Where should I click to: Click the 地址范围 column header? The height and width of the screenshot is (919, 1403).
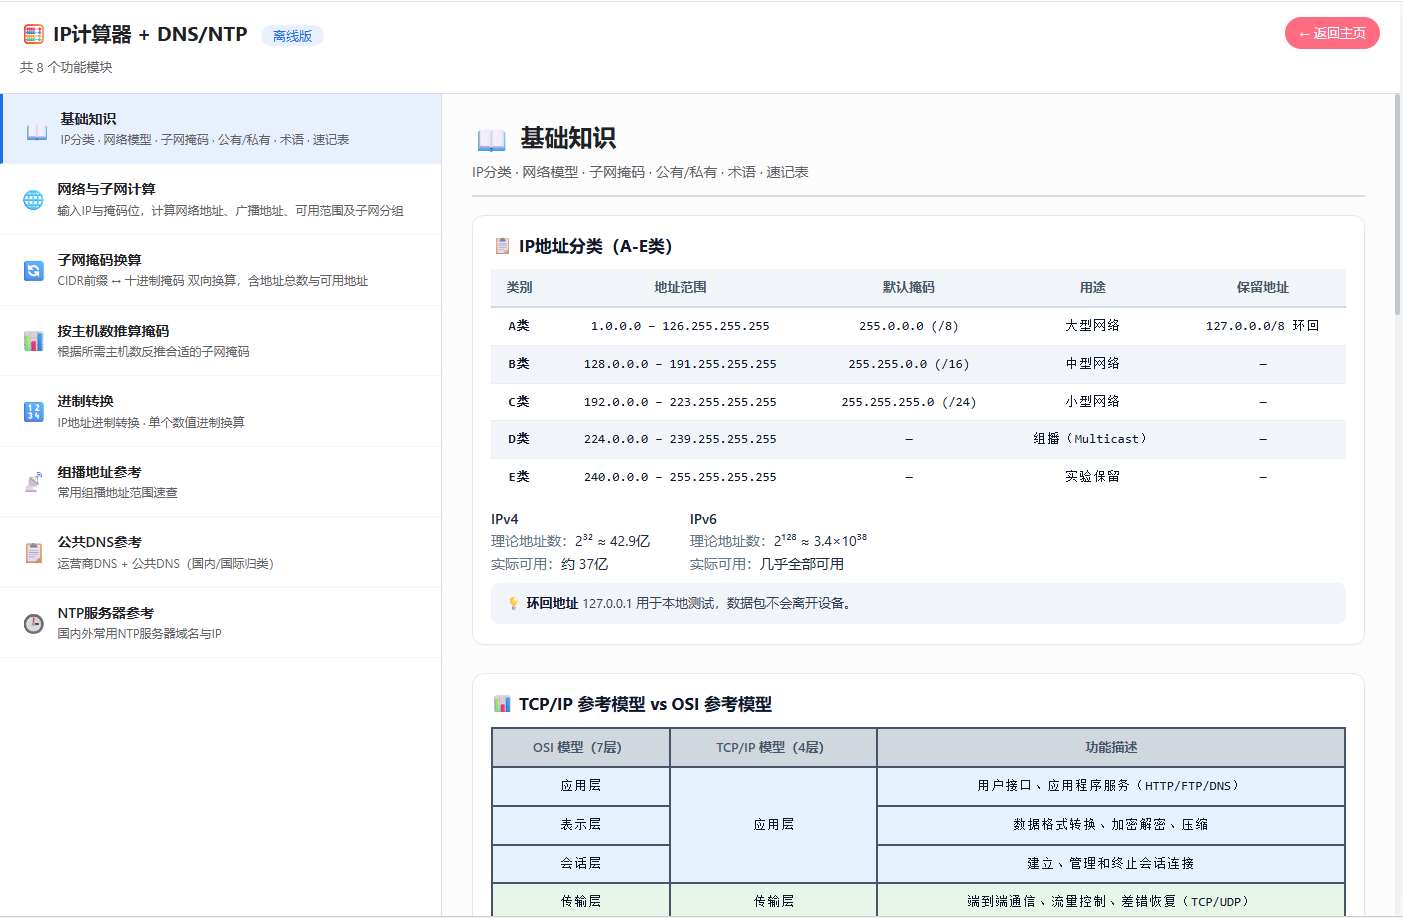680,287
